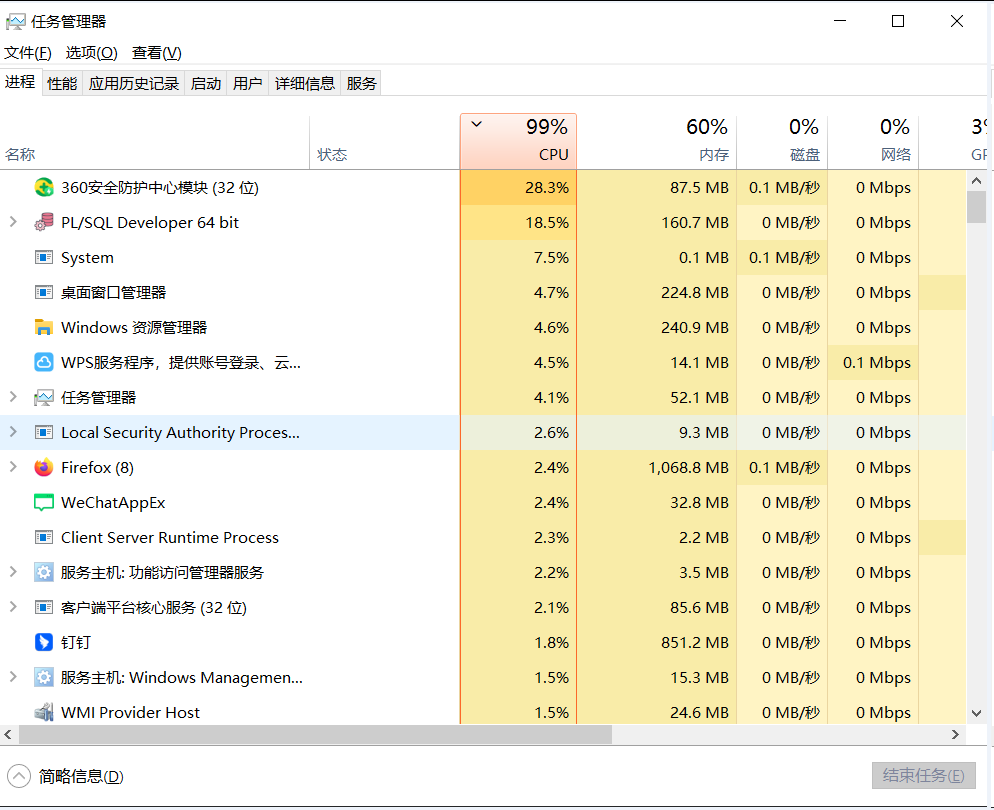Viewport: 994px width, 810px height.
Task: Sort processes by the 内存 column
Action: pos(657,141)
